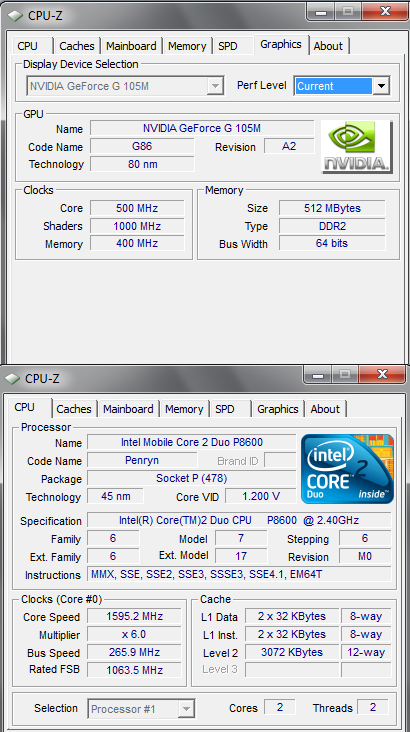Image resolution: width=410 pixels, height=732 pixels.
Task: Click the Multiplier value x 6.0
Action: click(x=134, y=634)
